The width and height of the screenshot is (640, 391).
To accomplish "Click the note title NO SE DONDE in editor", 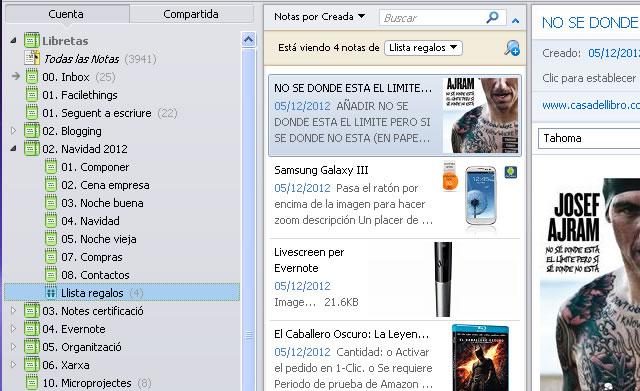I will pos(590,22).
